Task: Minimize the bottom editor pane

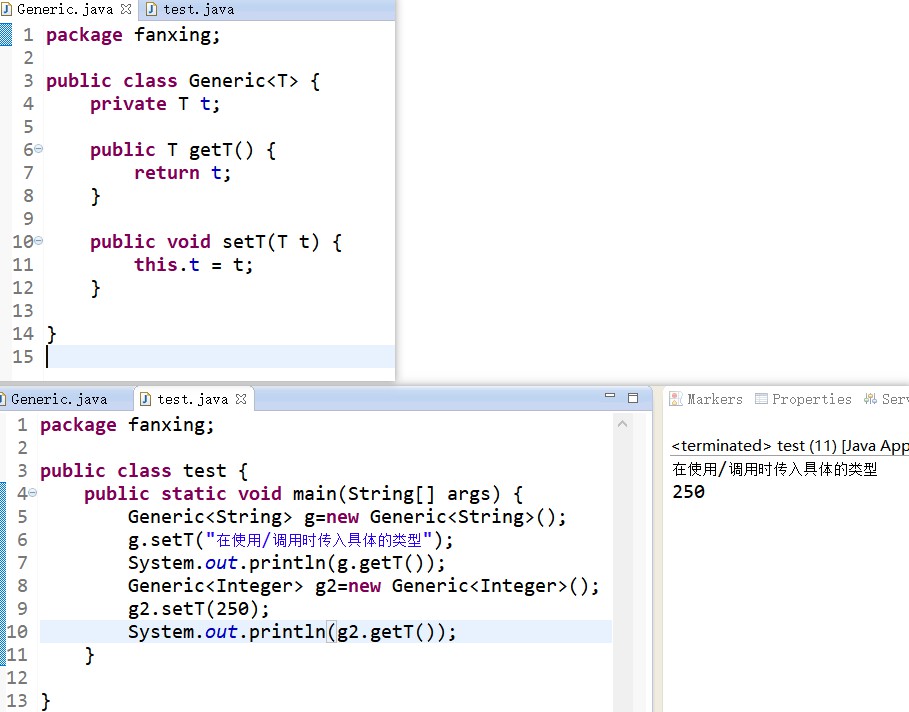Action: click(610, 396)
